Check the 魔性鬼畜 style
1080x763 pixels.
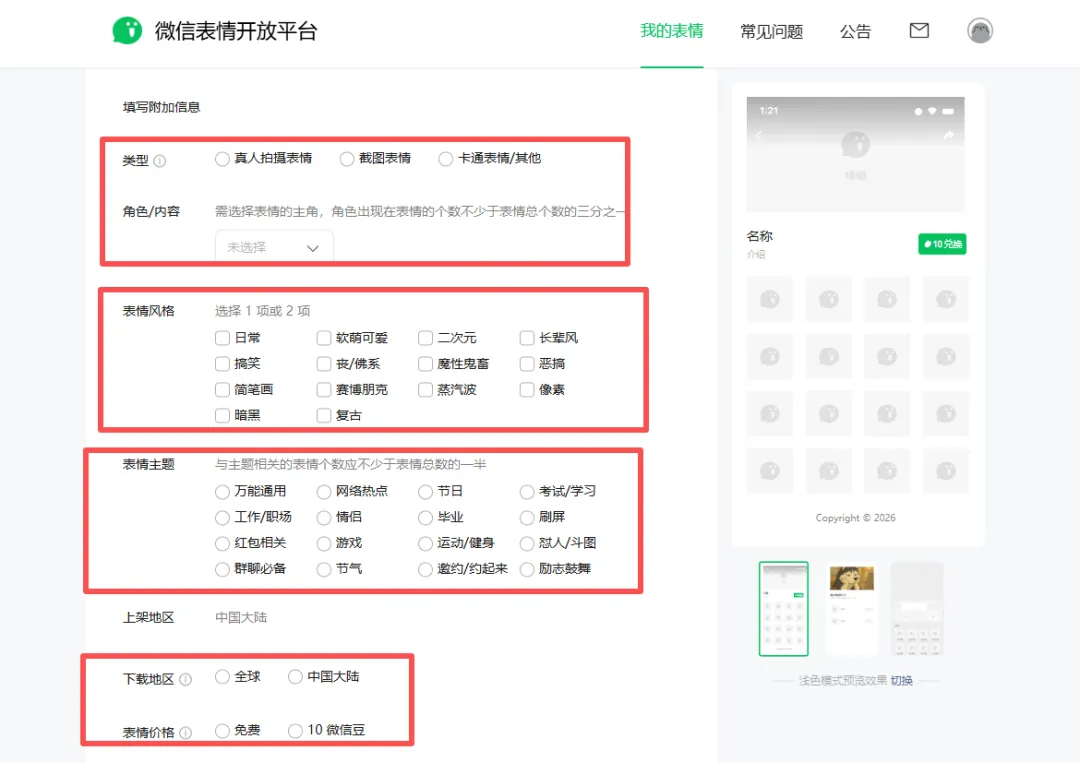tap(425, 364)
